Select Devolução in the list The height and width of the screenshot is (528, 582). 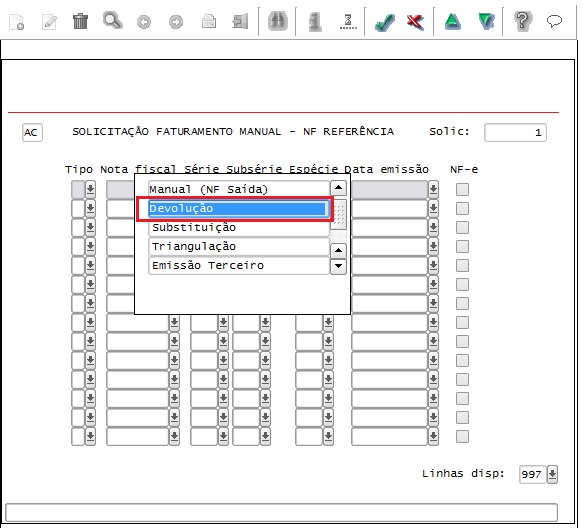(238, 209)
